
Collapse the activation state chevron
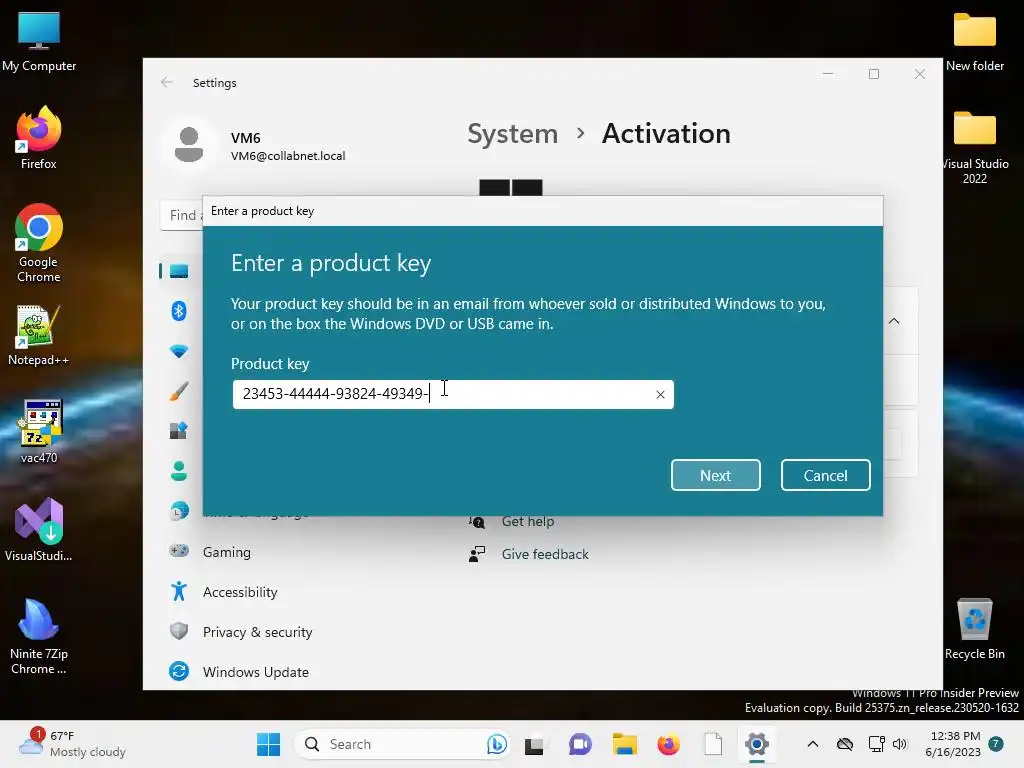click(894, 321)
